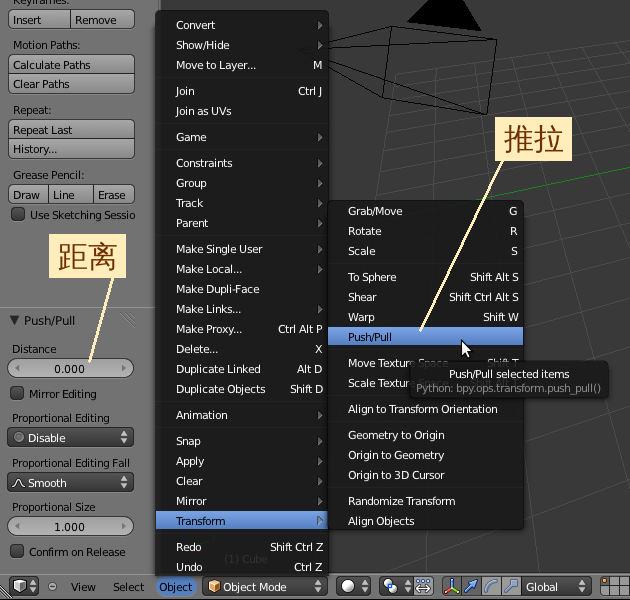Open the 3D View editor type selector
630x600 pixels.
(x=24, y=587)
